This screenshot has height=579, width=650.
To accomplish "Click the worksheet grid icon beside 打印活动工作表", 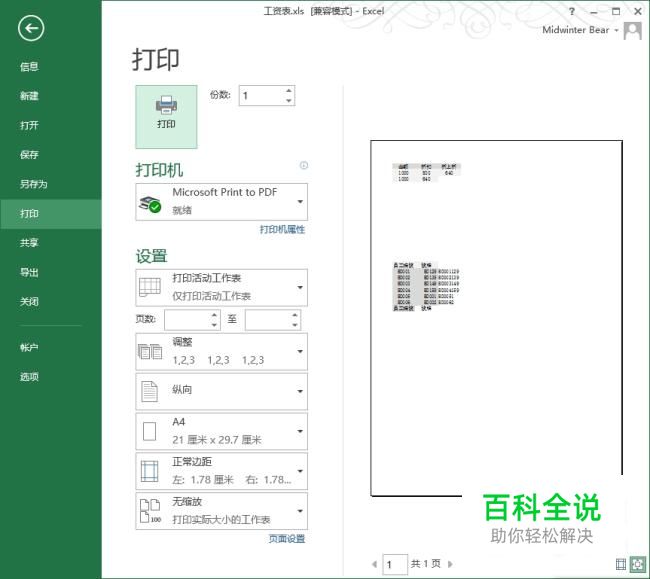I will click(x=150, y=287).
